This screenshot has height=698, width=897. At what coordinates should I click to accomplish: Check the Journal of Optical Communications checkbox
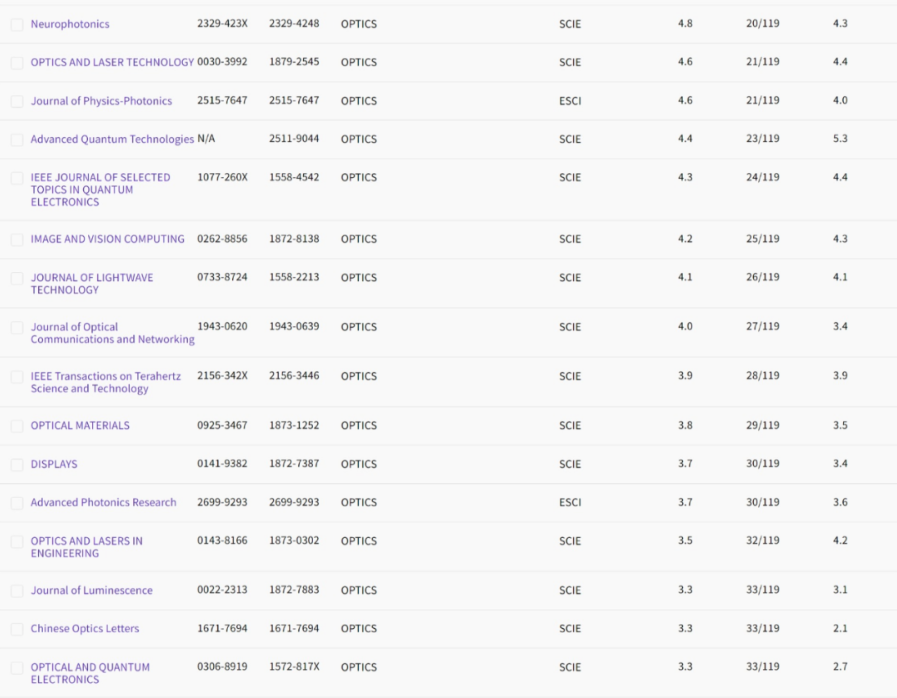click(17, 327)
